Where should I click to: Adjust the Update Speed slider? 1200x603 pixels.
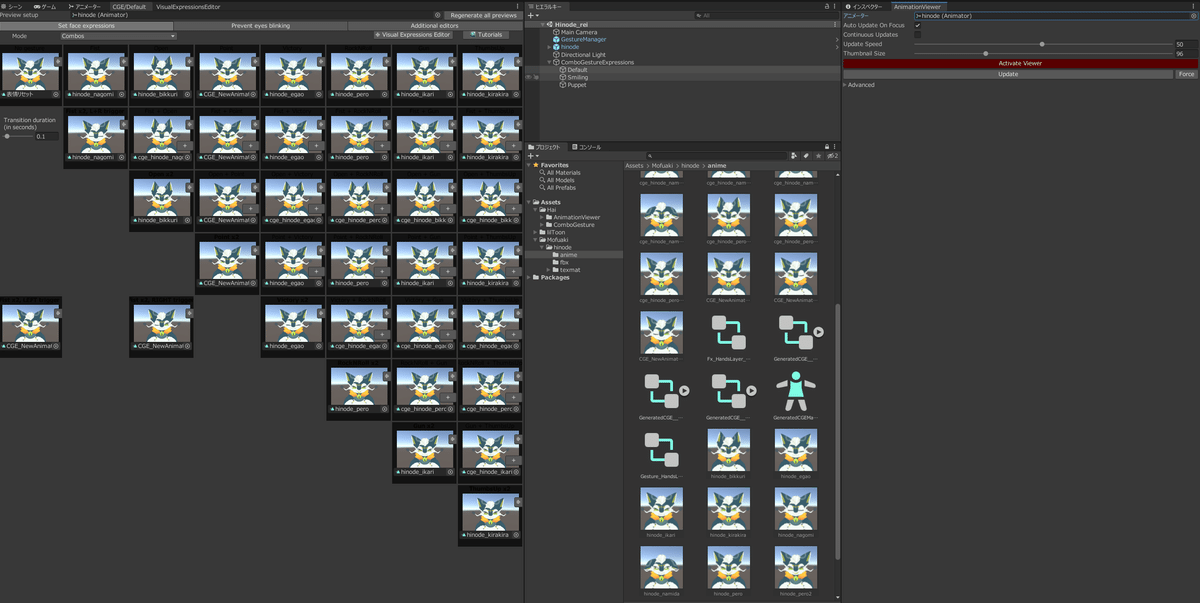click(x=1043, y=44)
